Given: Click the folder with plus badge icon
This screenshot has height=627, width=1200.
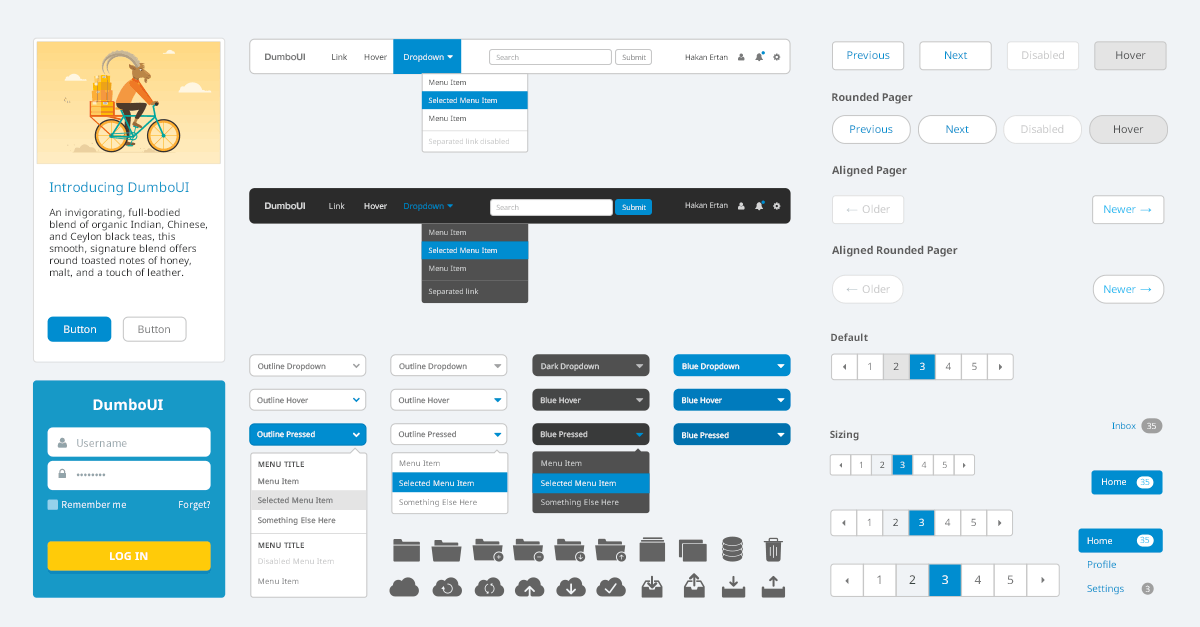Looking at the screenshot, I should [x=488, y=549].
